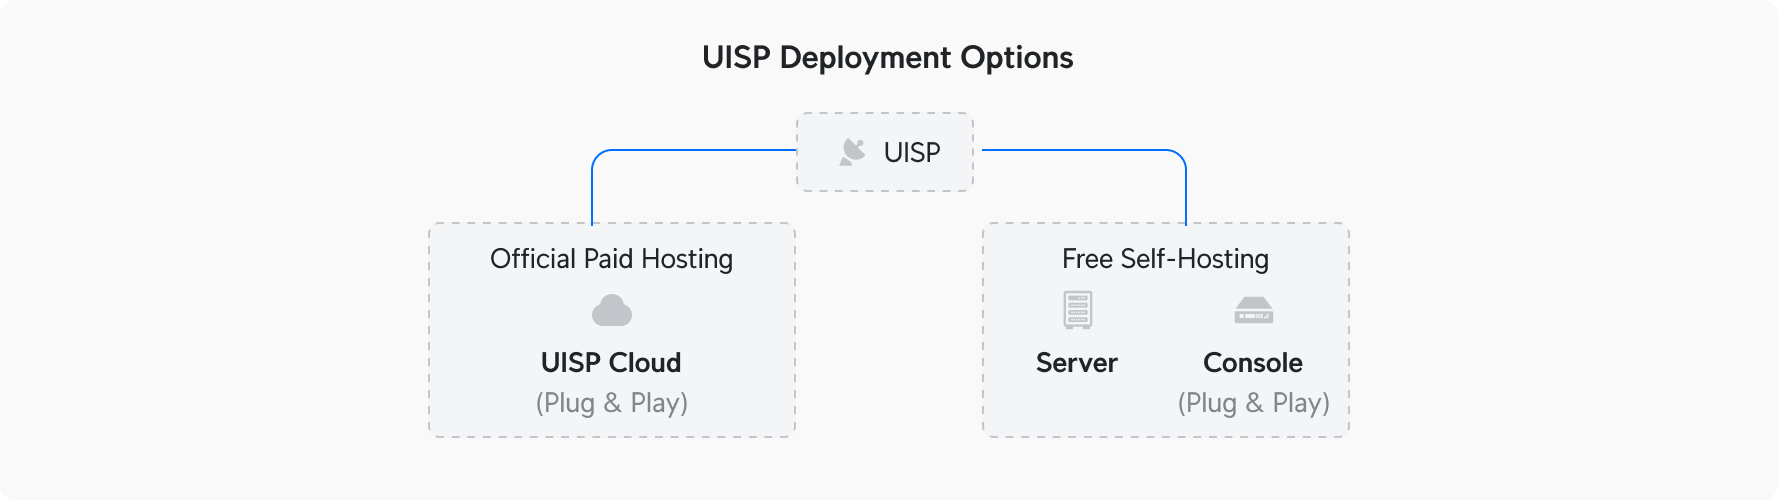The width and height of the screenshot is (1778, 500).
Task: Click the word UISP in the diagram title
Action: [736, 58]
